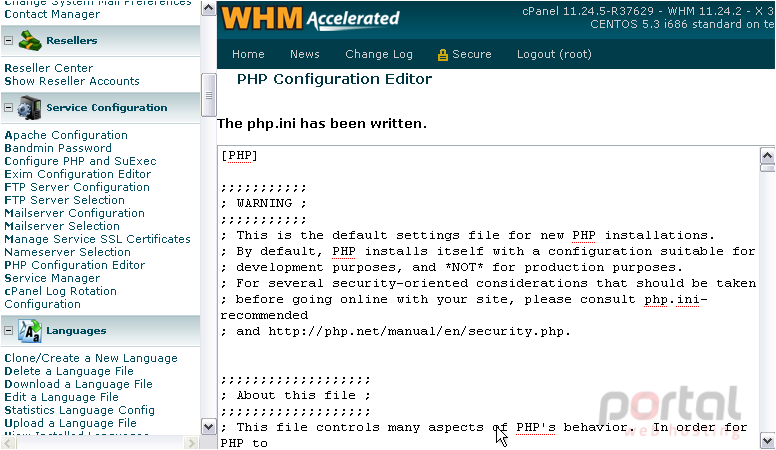Open Mailserver Selection
This screenshot has width=776, height=450.
(62, 226)
